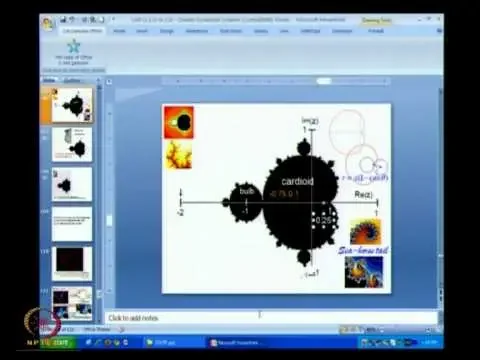480x360 pixels.
Task: Open the Review ribbon tab
Action: [261, 31]
